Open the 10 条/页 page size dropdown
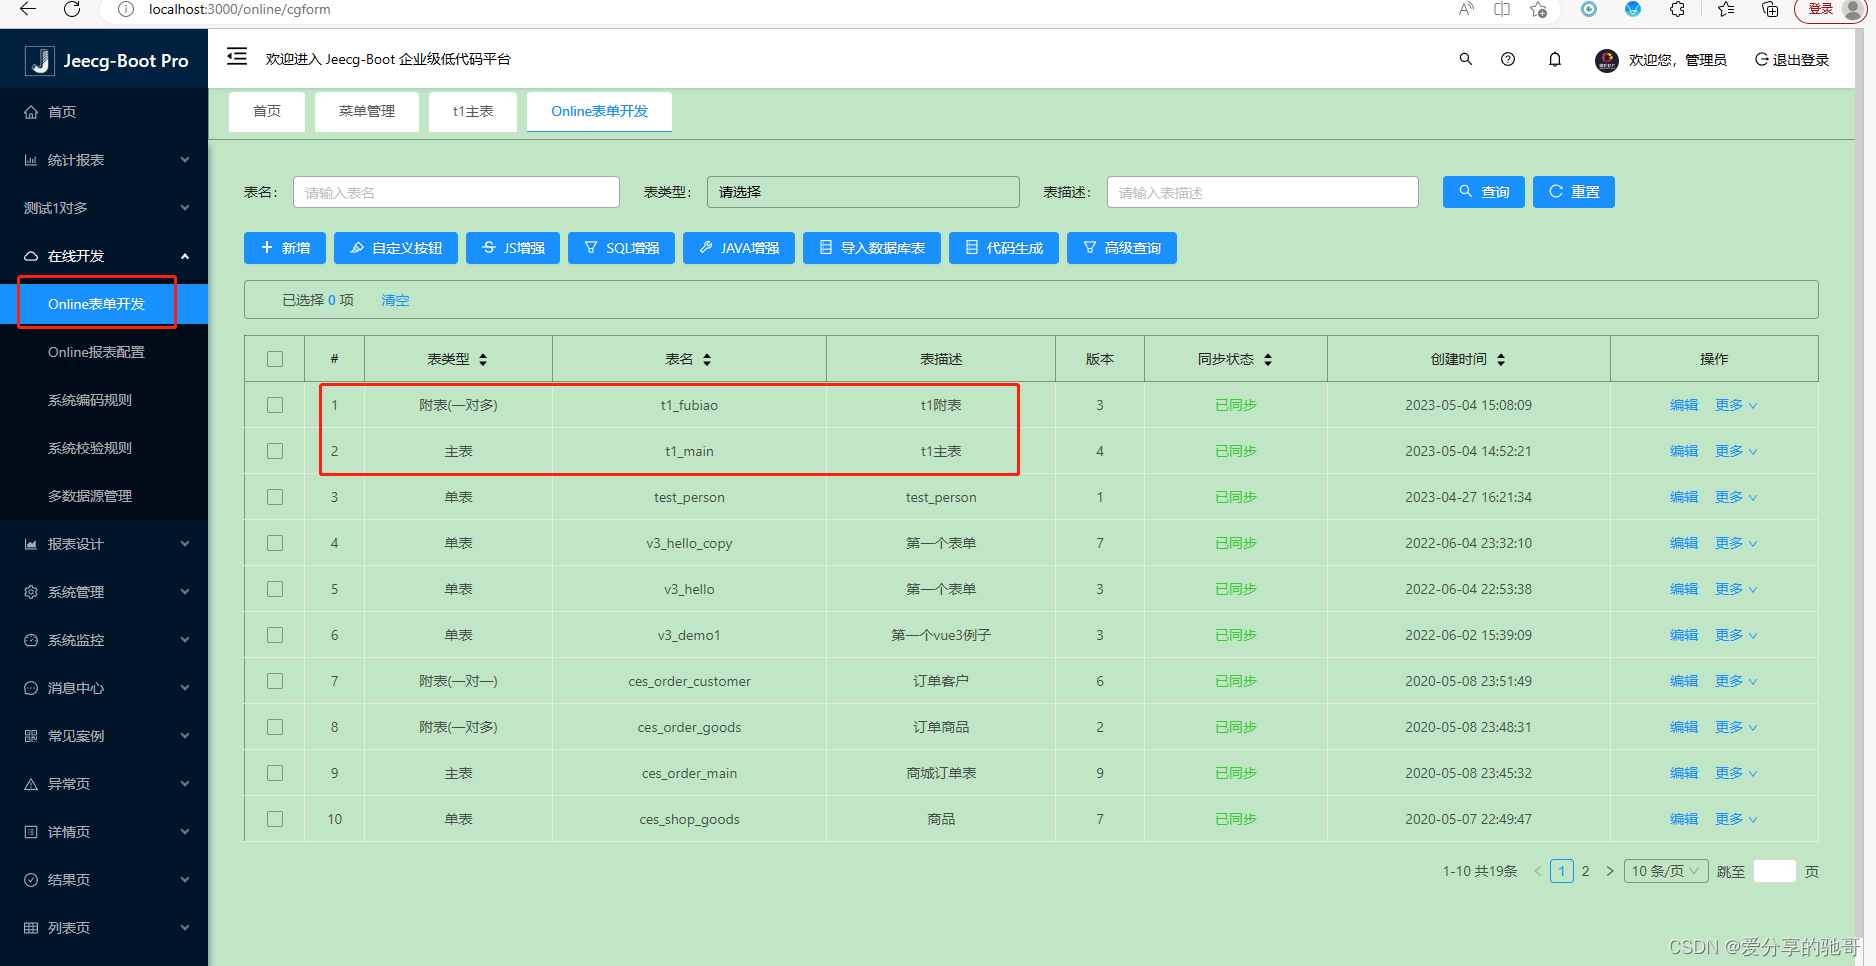Screen dimensions: 1876x966 click(1666, 871)
